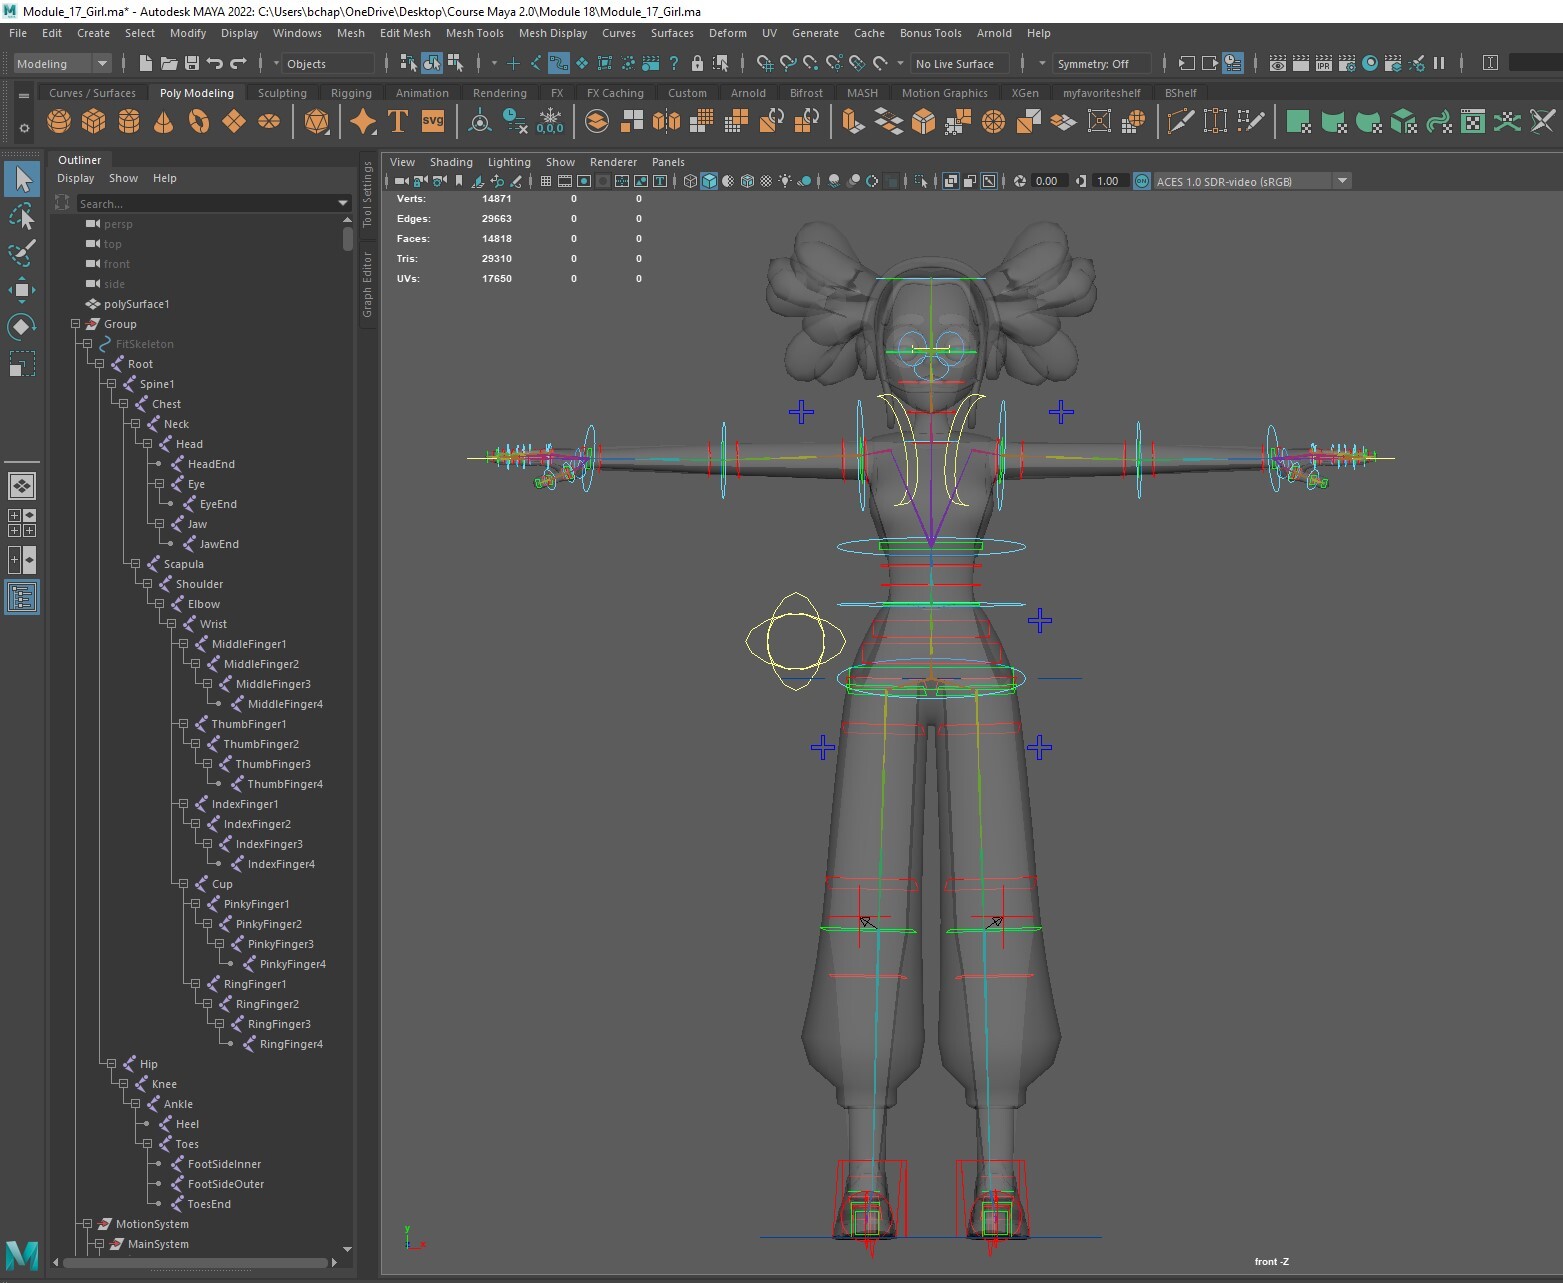Enable snap to grid magnet toggle
1563x1283 pixels.
coord(766,63)
